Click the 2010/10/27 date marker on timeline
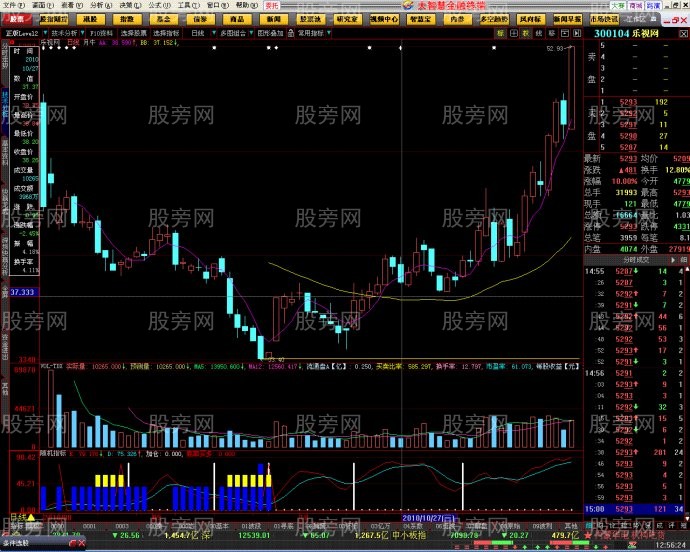This screenshot has height=552, width=690. click(x=429, y=518)
